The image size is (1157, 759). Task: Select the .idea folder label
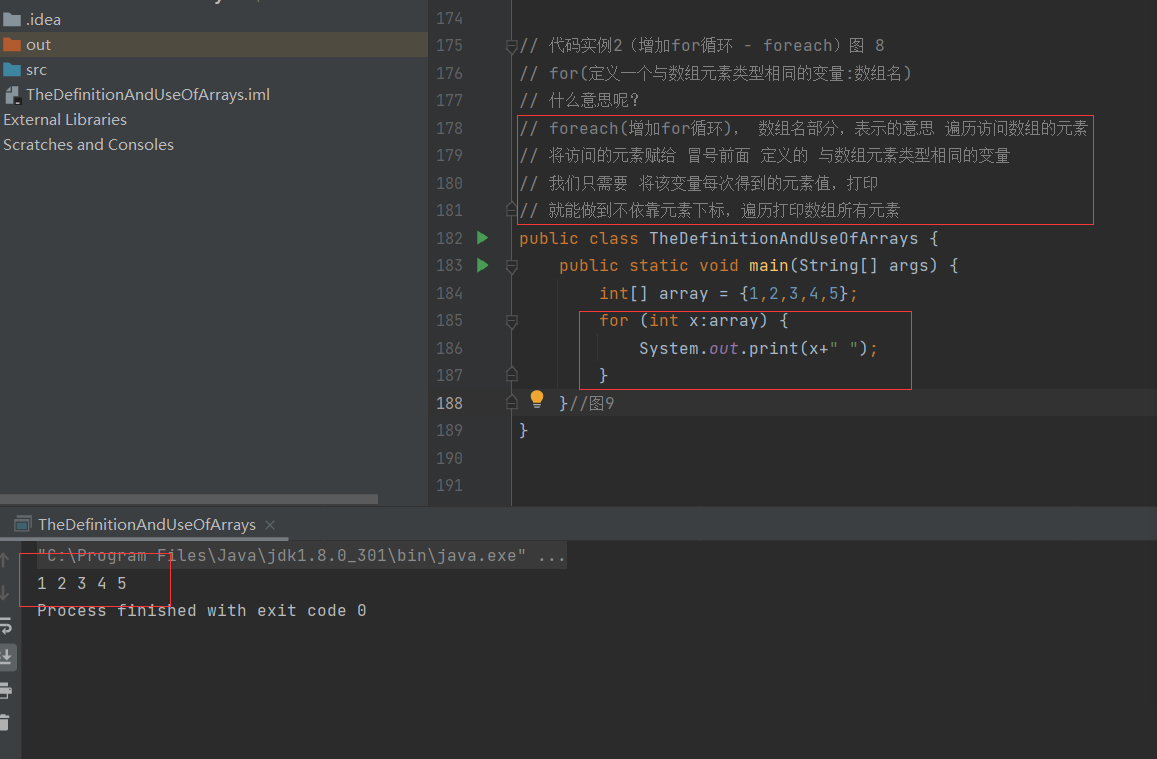pos(44,20)
